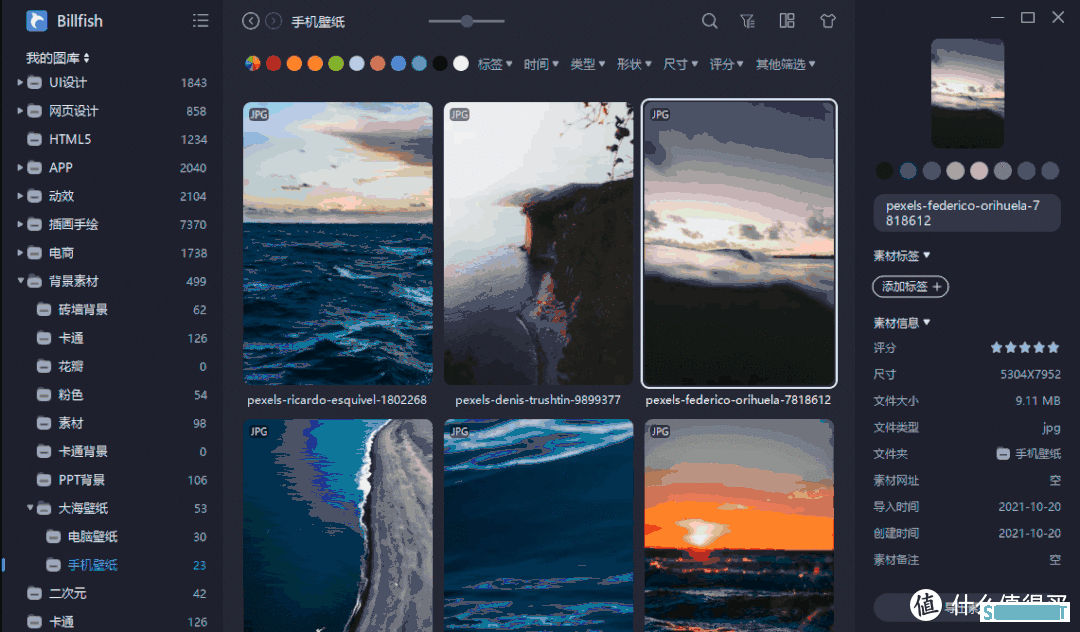The width and height of the screenshot is (1080, 632).
Task: Open the 评分 filter dropdown
Action: coord(727,64)
